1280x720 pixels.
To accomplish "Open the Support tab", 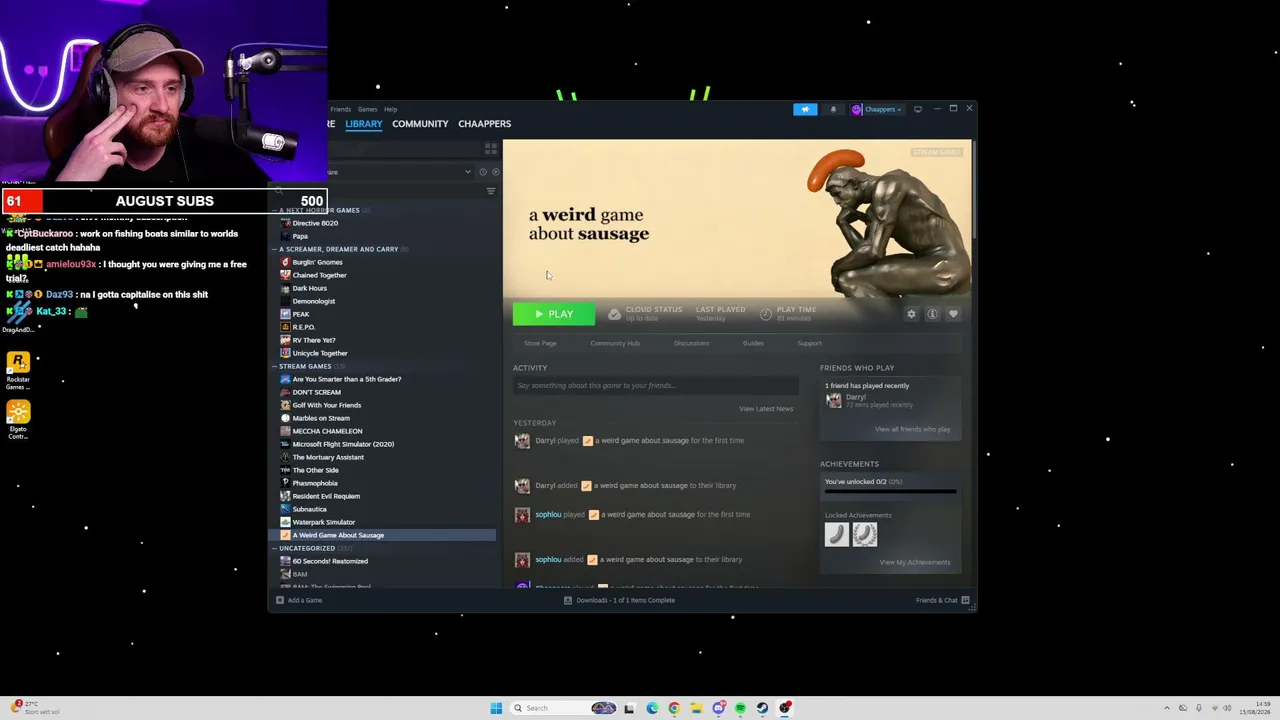I will [810, 343].
